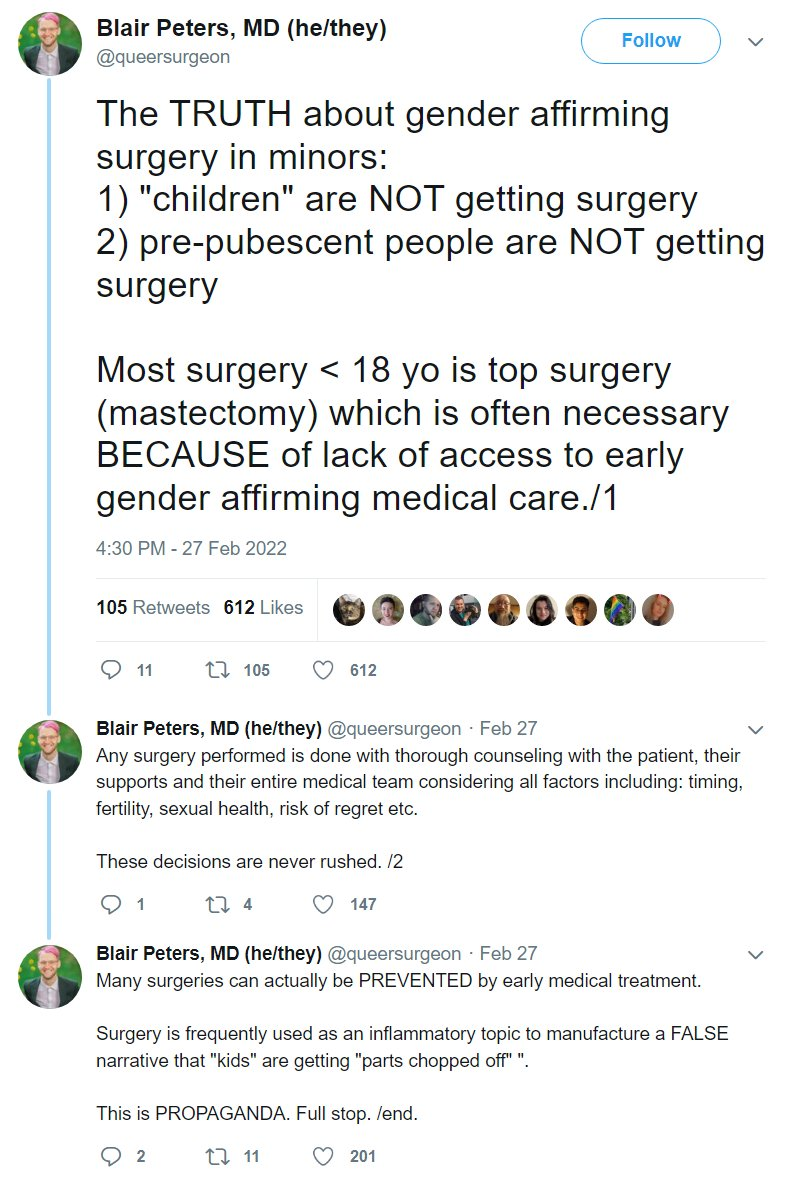Viewport: 793px width, 1181px height.
Task: Like the tweet with 147 likes
Action: [x=323, y=904]
